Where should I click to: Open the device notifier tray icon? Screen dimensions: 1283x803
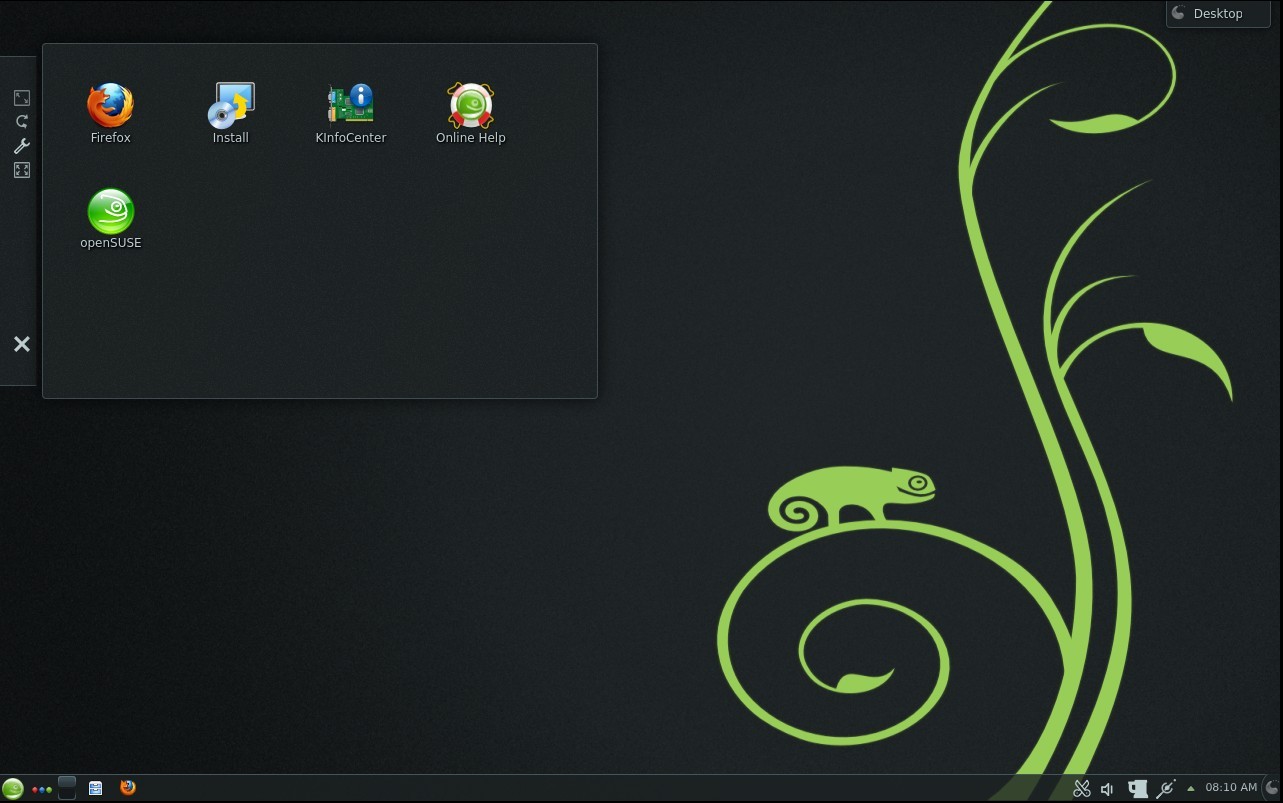1137,789
